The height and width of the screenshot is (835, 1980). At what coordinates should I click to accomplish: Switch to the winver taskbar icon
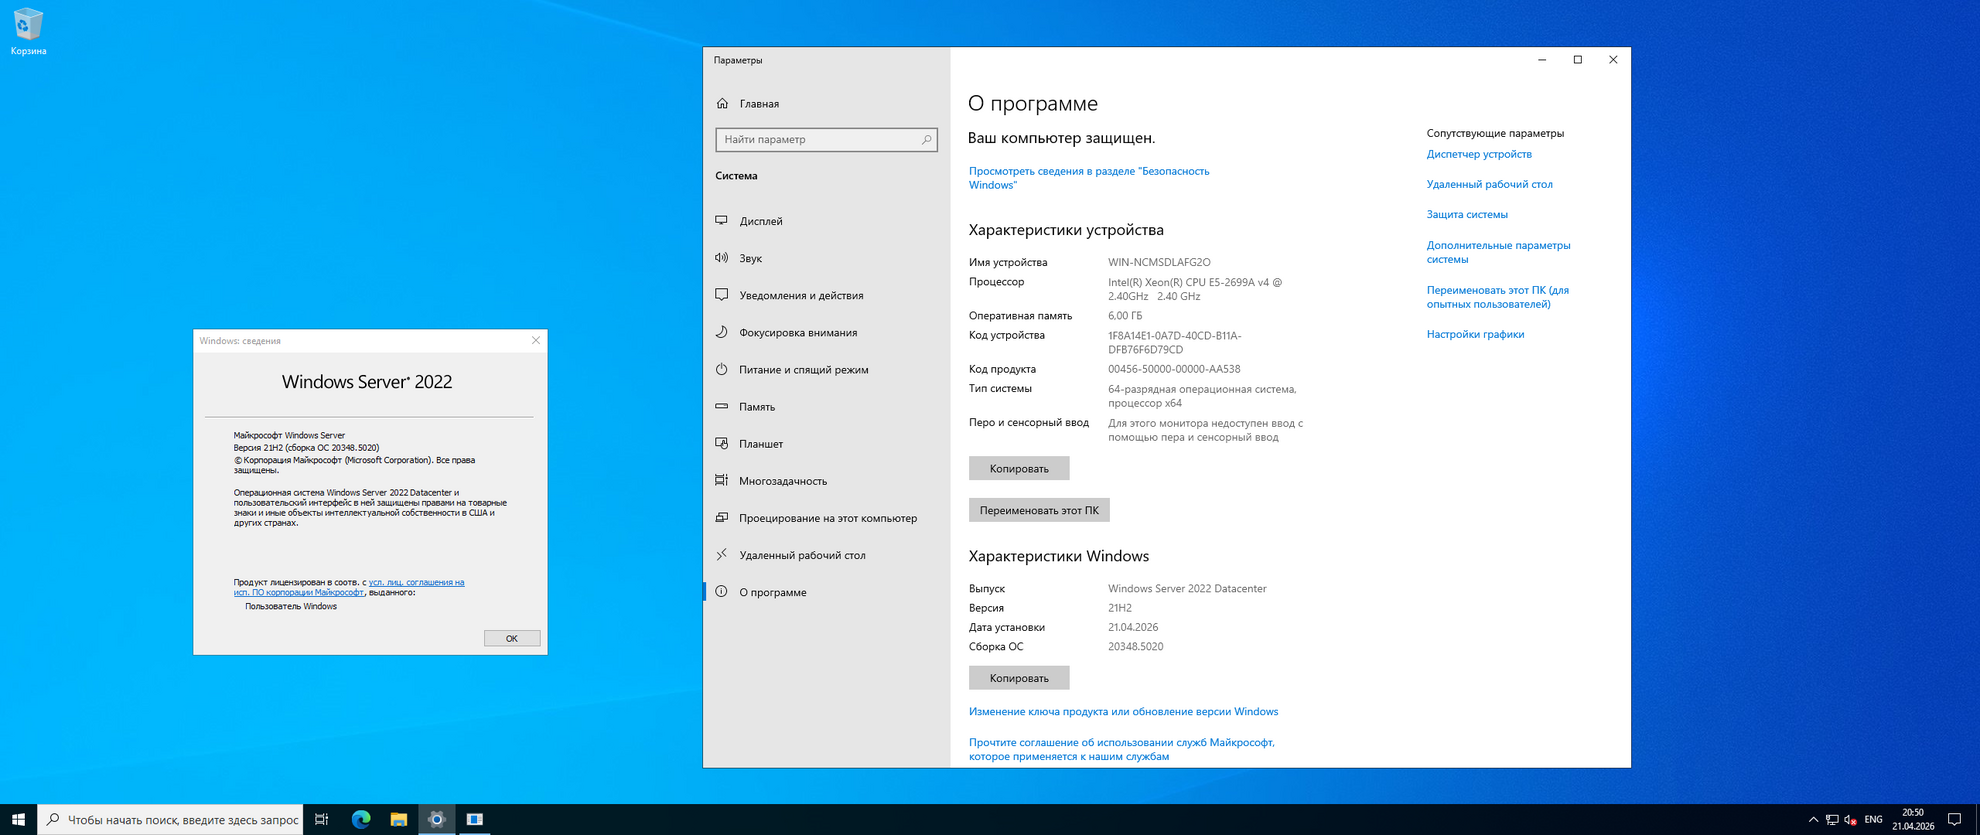[x=475, y=819]
